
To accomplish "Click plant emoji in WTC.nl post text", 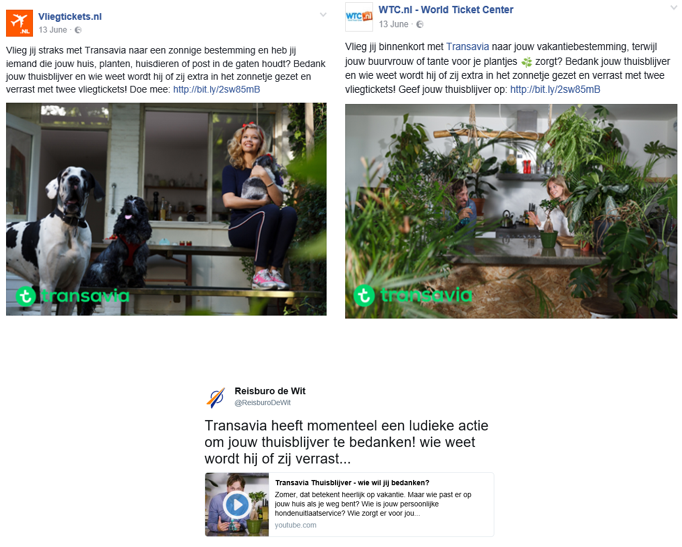I will tap(527, 62).
